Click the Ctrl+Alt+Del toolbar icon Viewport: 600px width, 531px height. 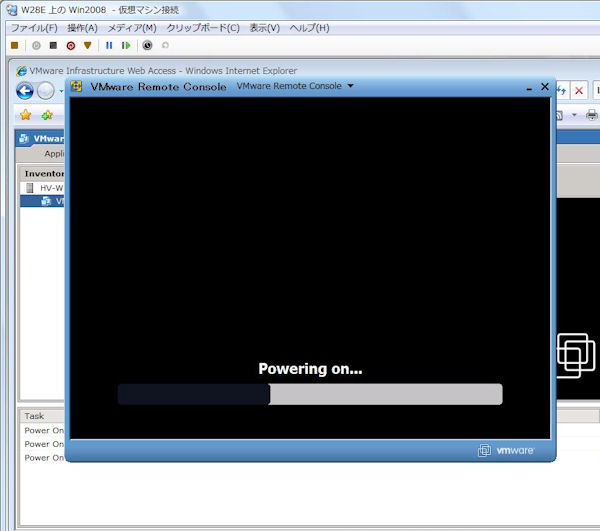click(15, 46)
